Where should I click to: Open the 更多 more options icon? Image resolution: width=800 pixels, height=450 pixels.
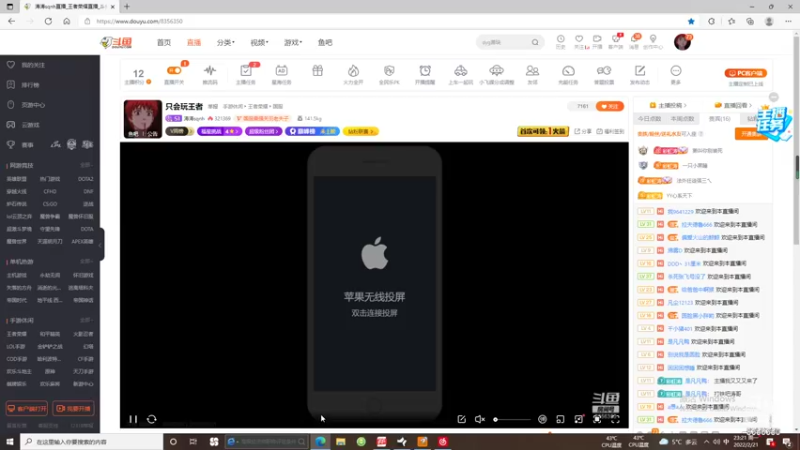[x=676, y=73]
